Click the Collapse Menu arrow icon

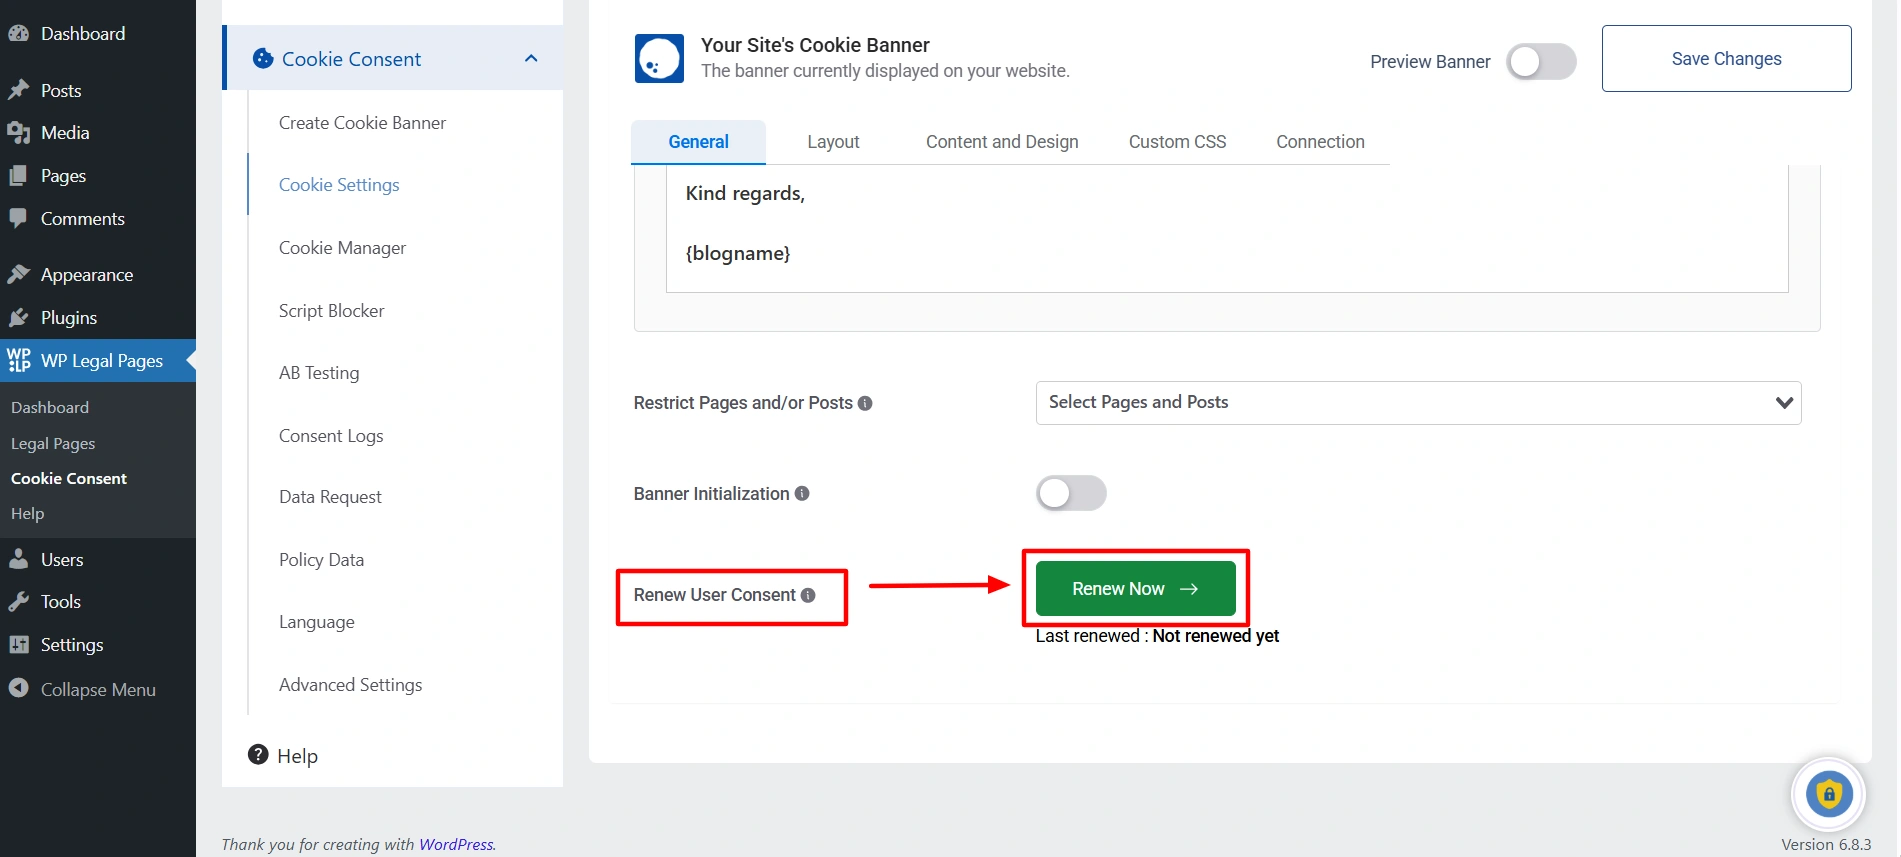click(x=18, y=689)
